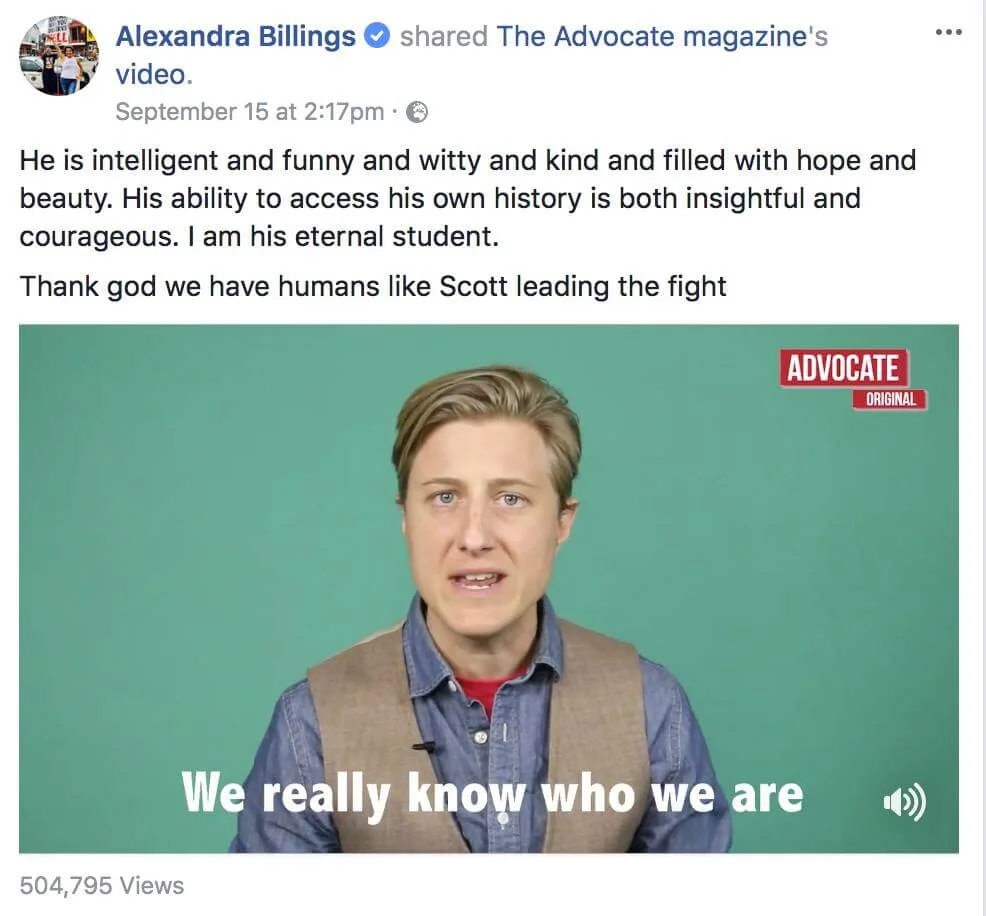Click the blue verified badge icon

click(377, 36)
